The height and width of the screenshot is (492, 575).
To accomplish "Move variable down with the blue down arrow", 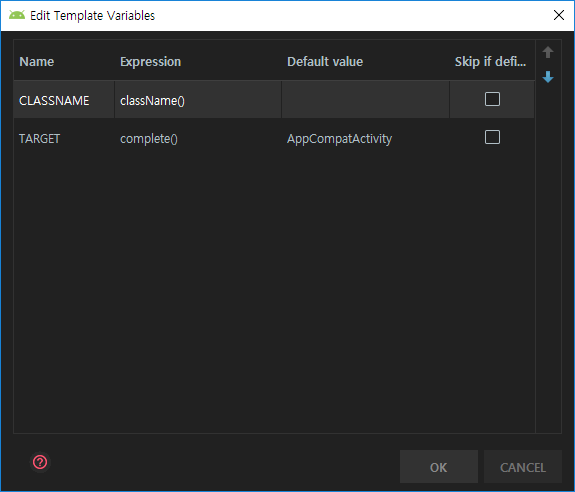I will coord(548,77).
